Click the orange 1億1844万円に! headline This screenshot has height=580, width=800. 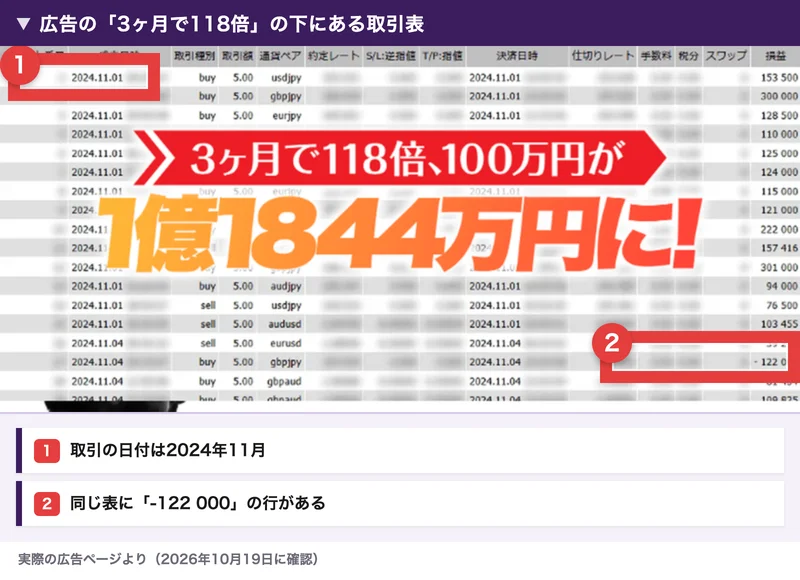399,234
